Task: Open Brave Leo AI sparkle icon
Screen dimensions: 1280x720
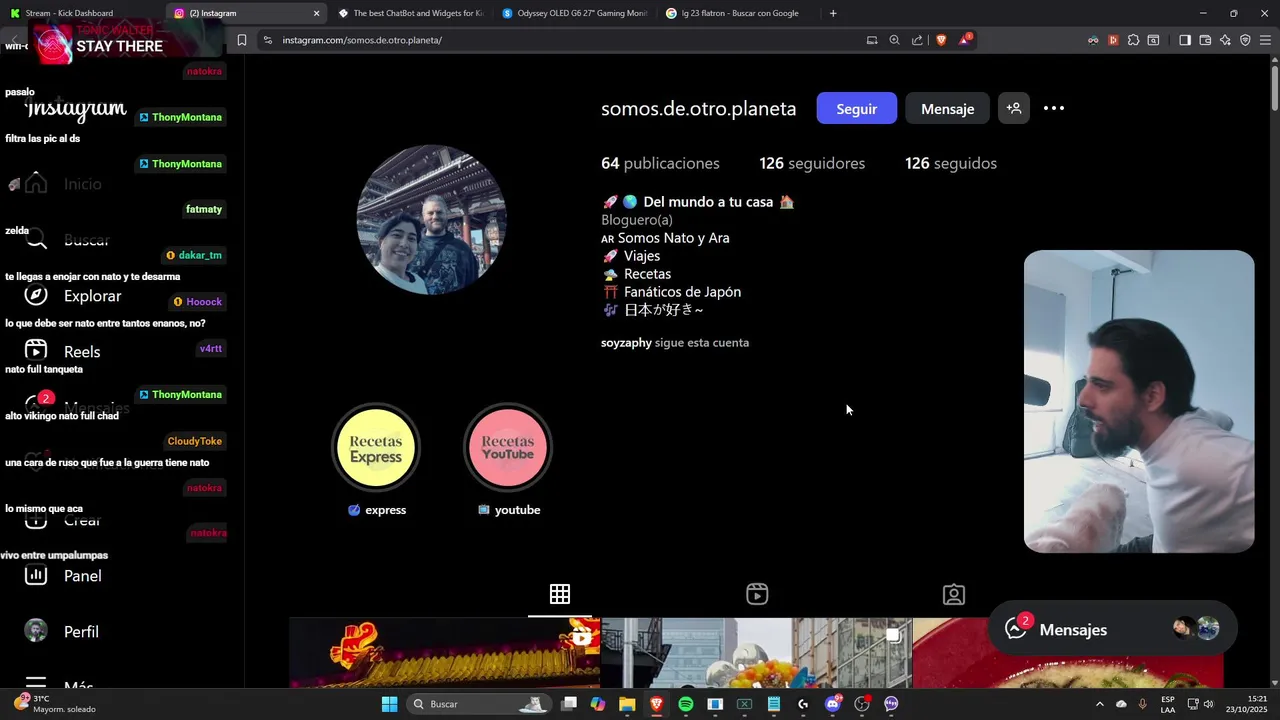Action: pyautogui.click(x=1225, y=40)
